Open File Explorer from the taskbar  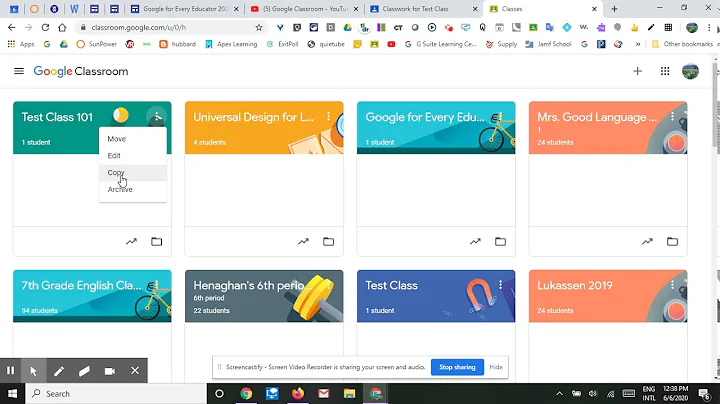pyautogui.click(x=349, y=393)
